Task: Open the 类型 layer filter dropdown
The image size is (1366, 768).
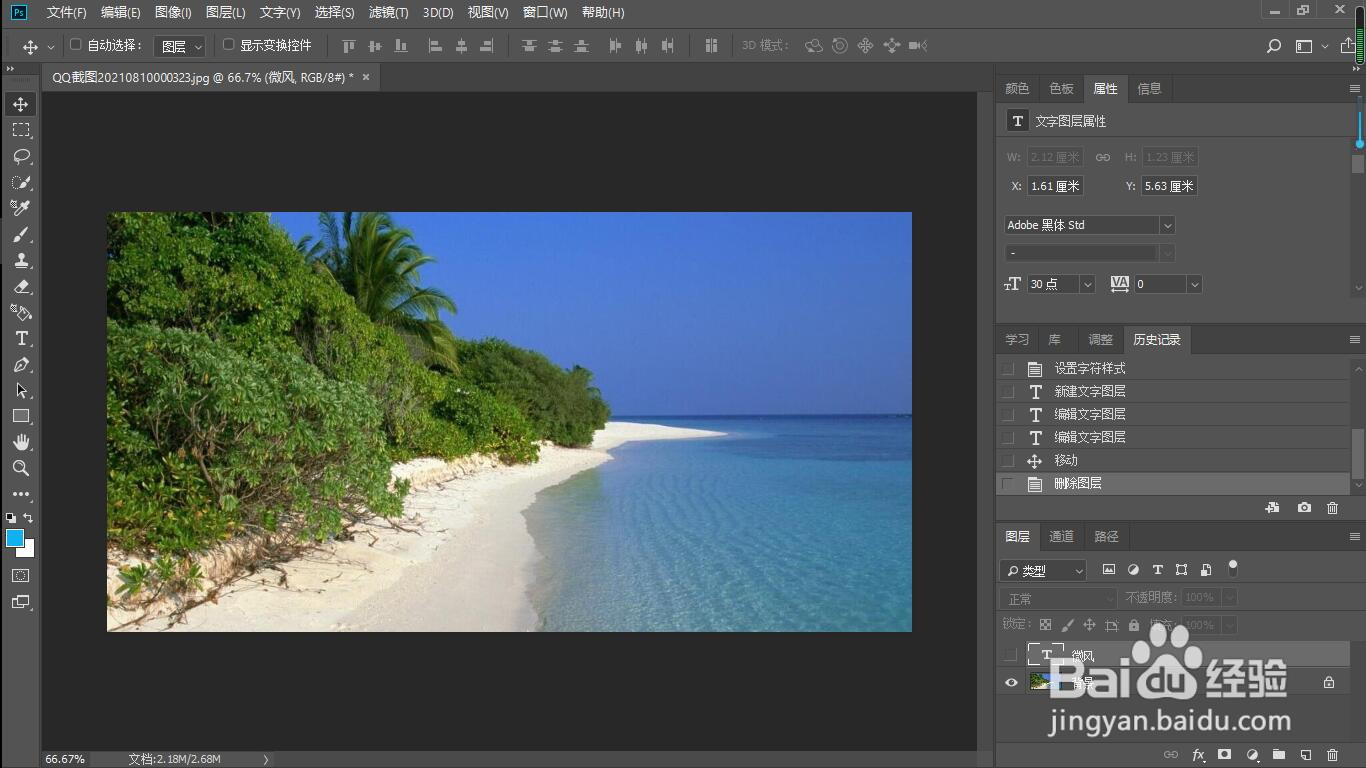Action: coord(1043,570)
